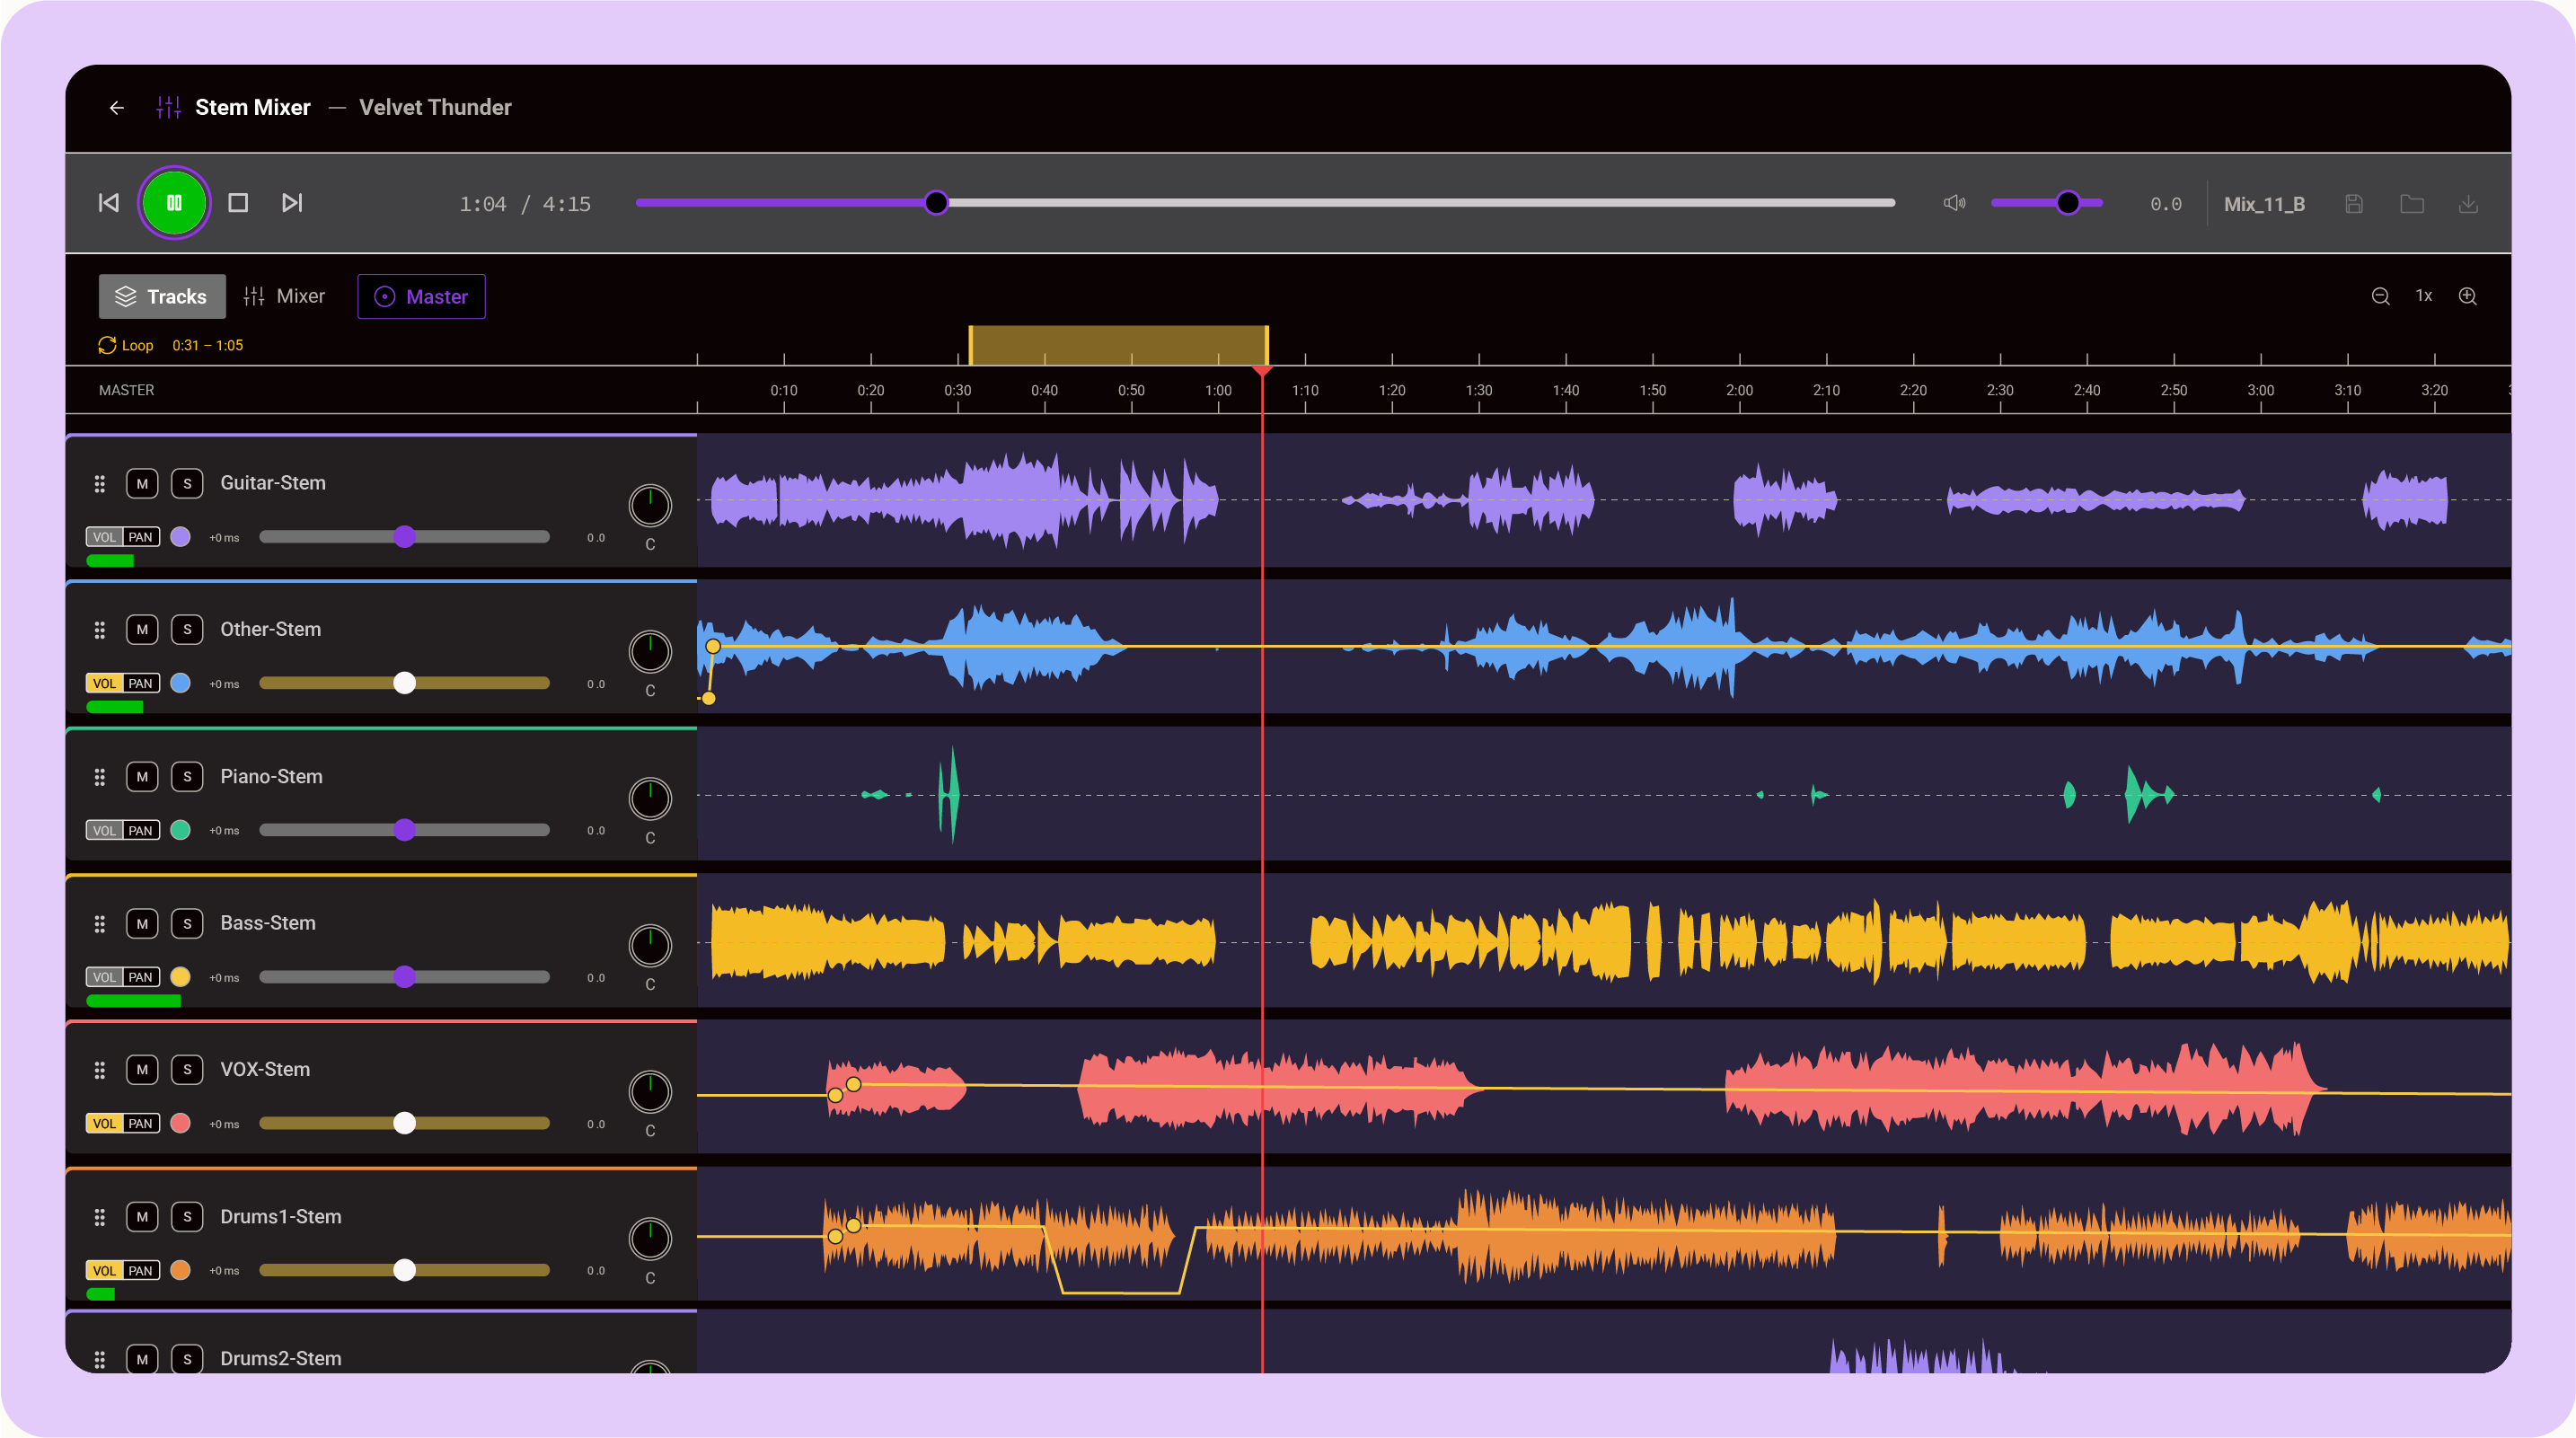This screenshot has height=1438, width=2576.
Task: Pause playback with the green button
Action: point(174,203)
